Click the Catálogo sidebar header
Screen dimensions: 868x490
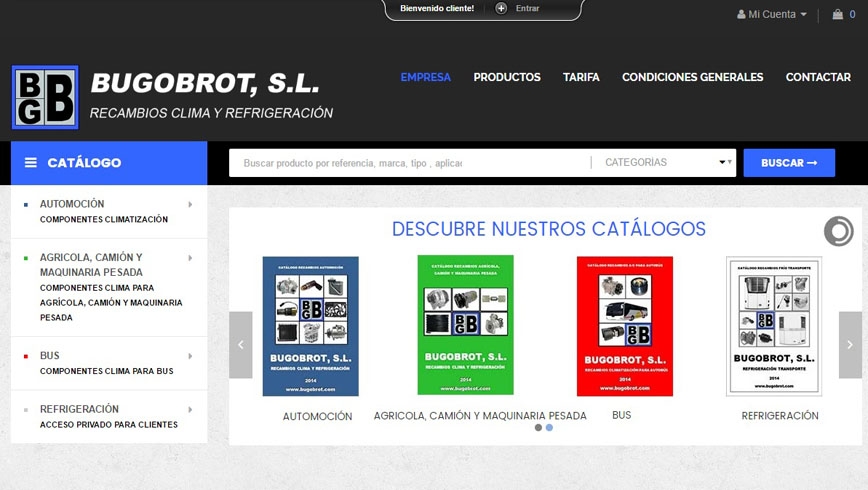(109, 163)
